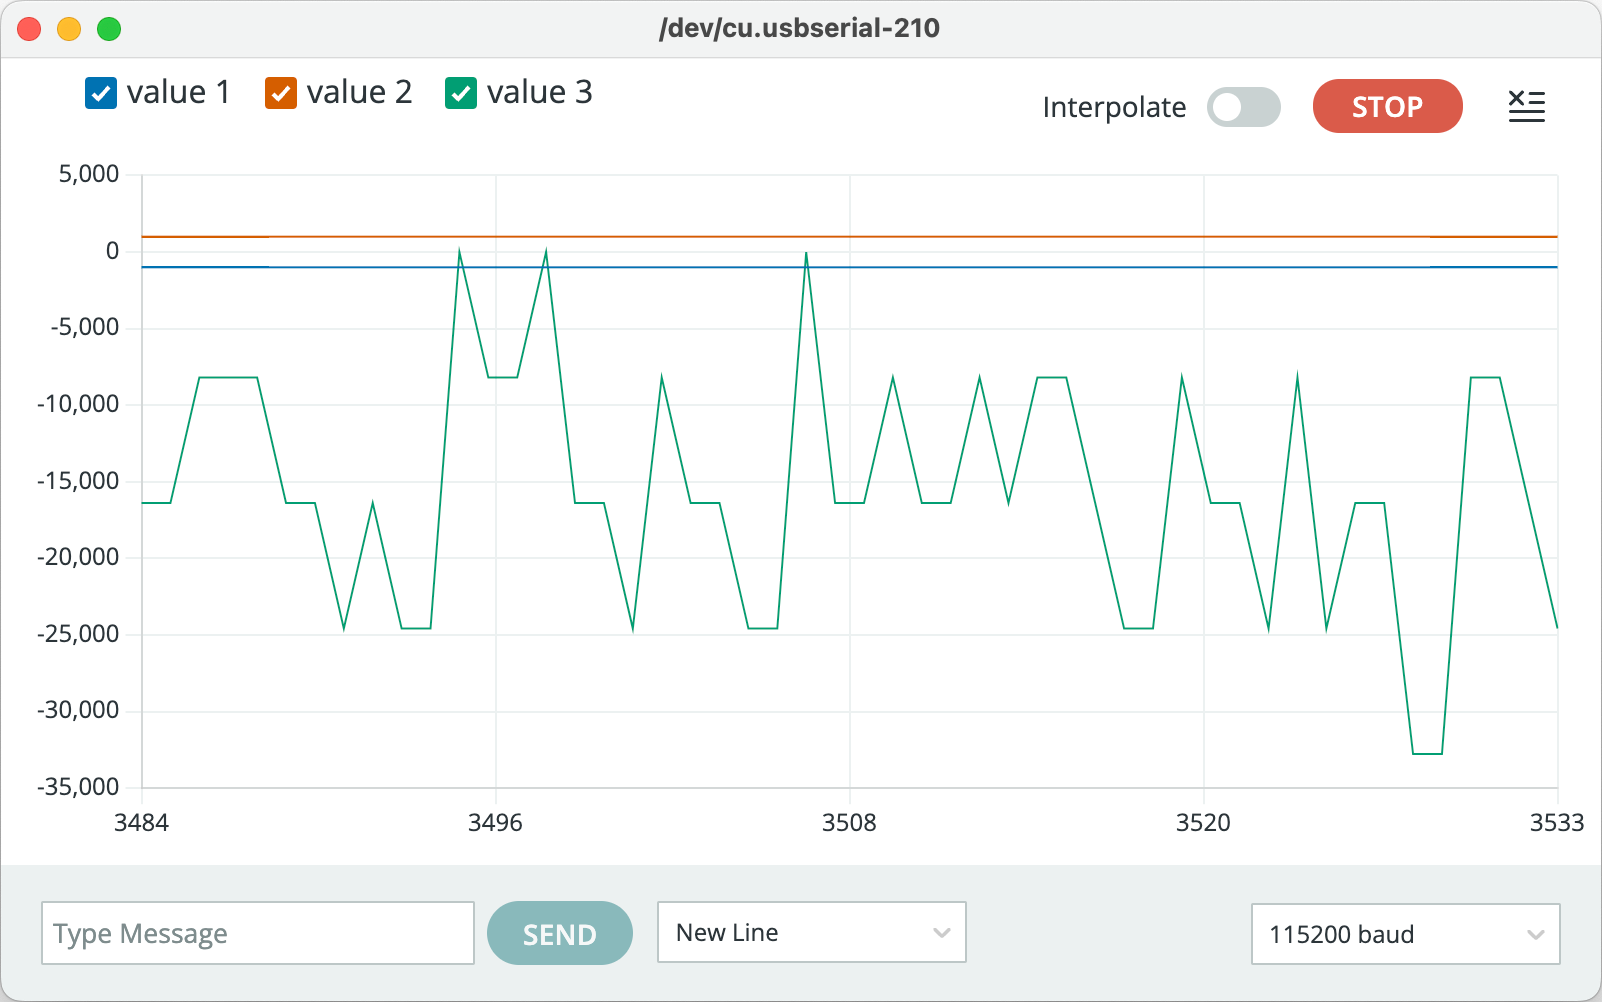Open the New Line ending dropdown
Image resolution: width=1602 pixels, height=1002 pixels.
812,932
